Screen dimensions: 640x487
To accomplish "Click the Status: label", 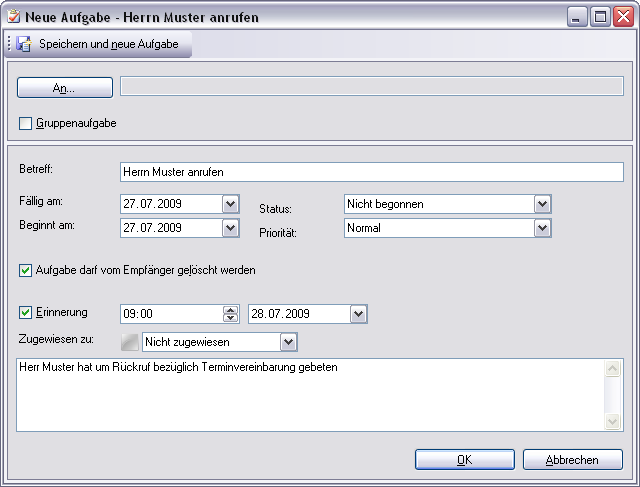I will click(276, 209).
